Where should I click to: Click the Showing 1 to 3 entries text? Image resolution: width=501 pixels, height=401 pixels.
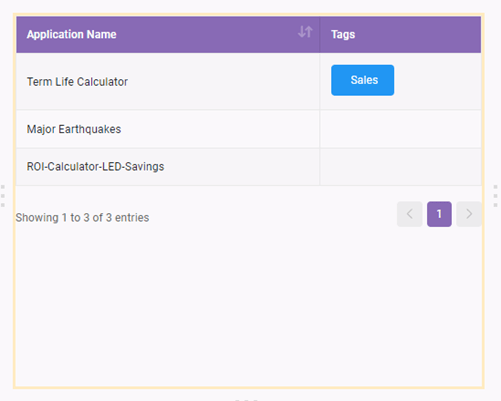(82, 218)
